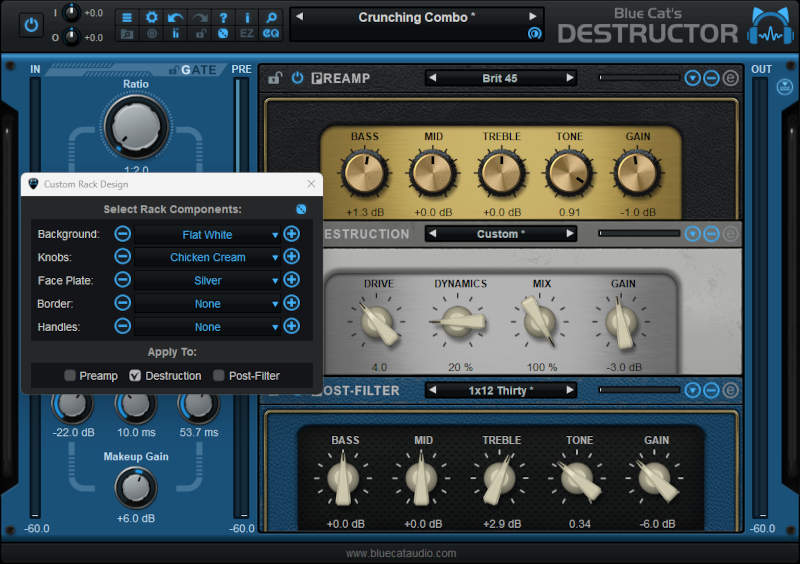
Task: Click the Preamp header 'e' edit icon
Action: pos(731,78)
